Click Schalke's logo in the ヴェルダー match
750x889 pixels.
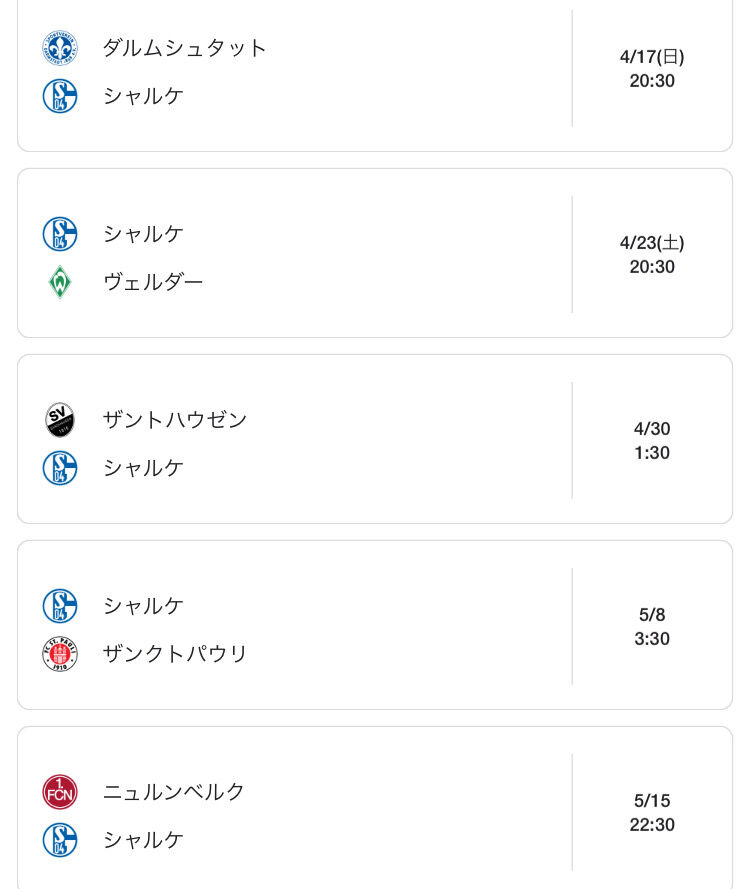coord(60,234)
